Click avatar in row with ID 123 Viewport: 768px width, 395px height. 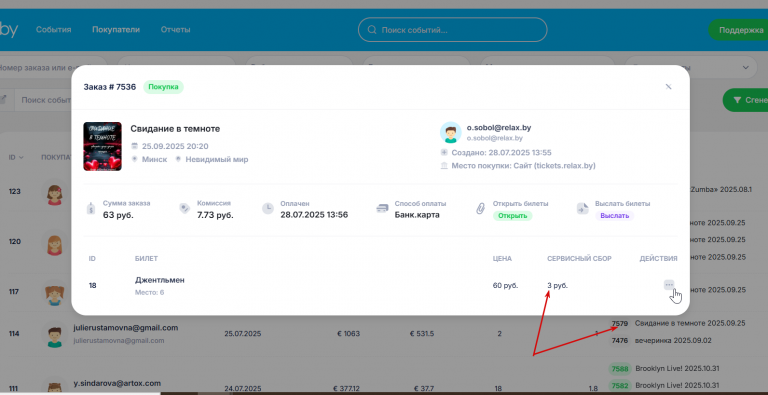pyautogui.click(x=55, y=193)
